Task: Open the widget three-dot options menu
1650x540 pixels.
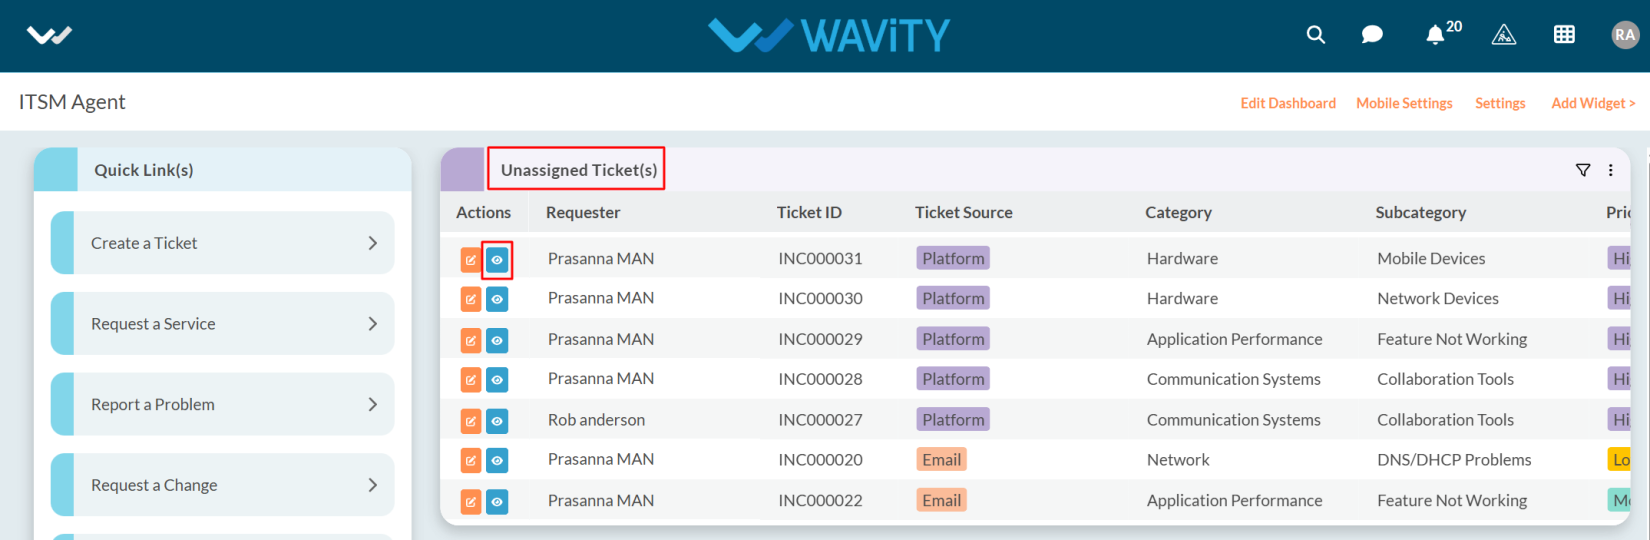Action: [x=1610, y=170]
